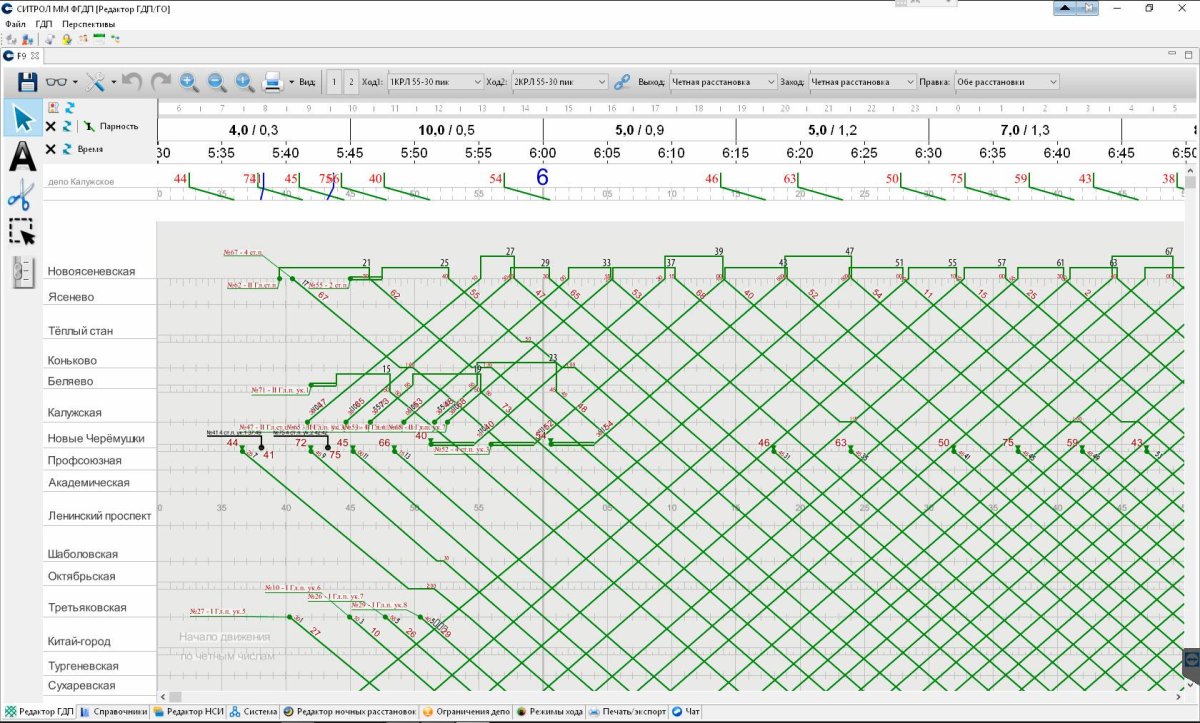Toggle view button 1 next to Вид

(335, 82)
